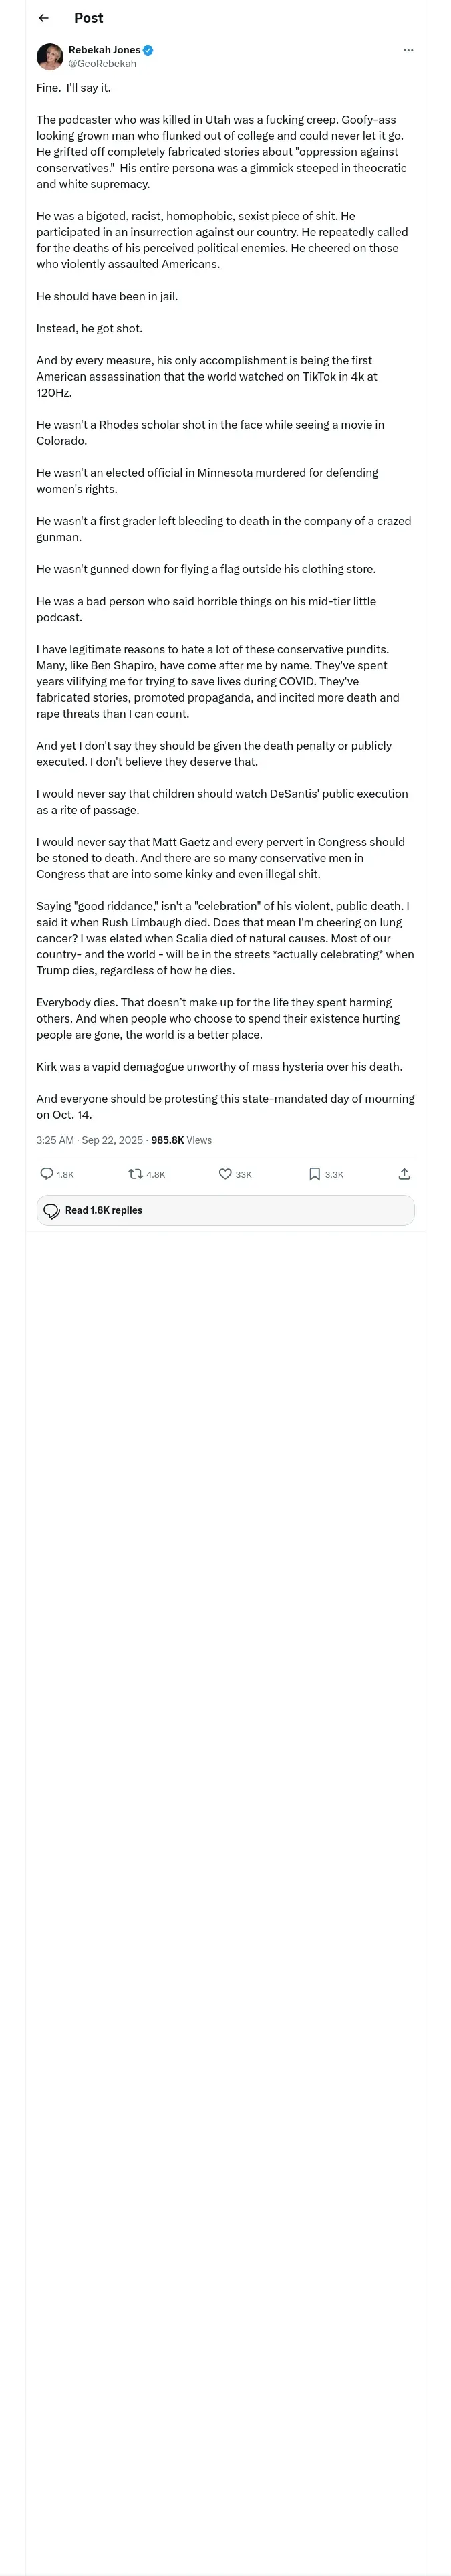The width and height of the screenshot is (451, 2576).
Task: Click the 1.8K reply count
Action: point(65,1174)
